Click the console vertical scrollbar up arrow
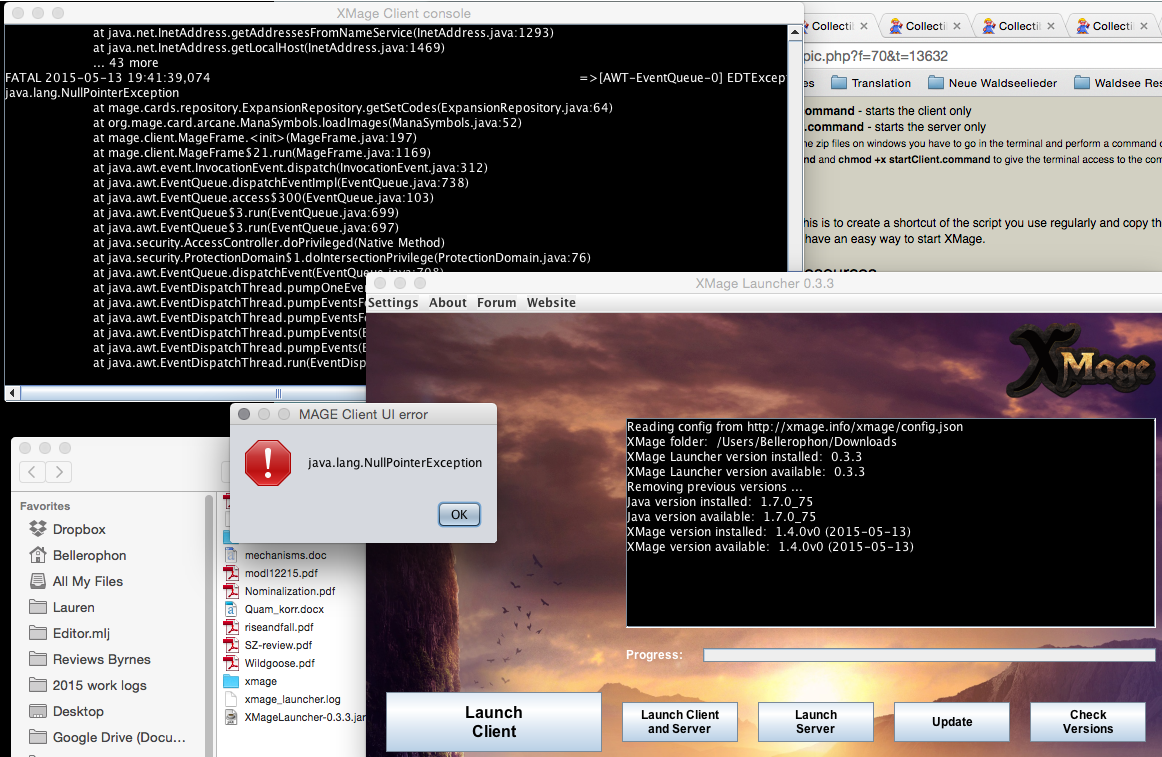The image size is (1162, 757). tap(794, 32)
